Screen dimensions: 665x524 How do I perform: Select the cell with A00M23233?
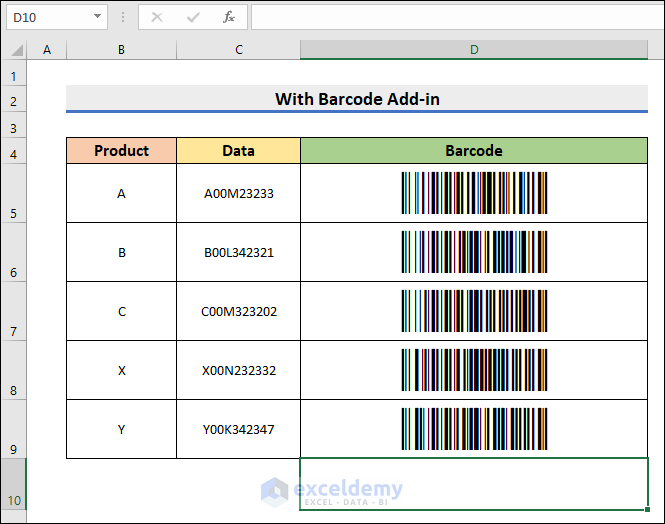coord(239,193)
